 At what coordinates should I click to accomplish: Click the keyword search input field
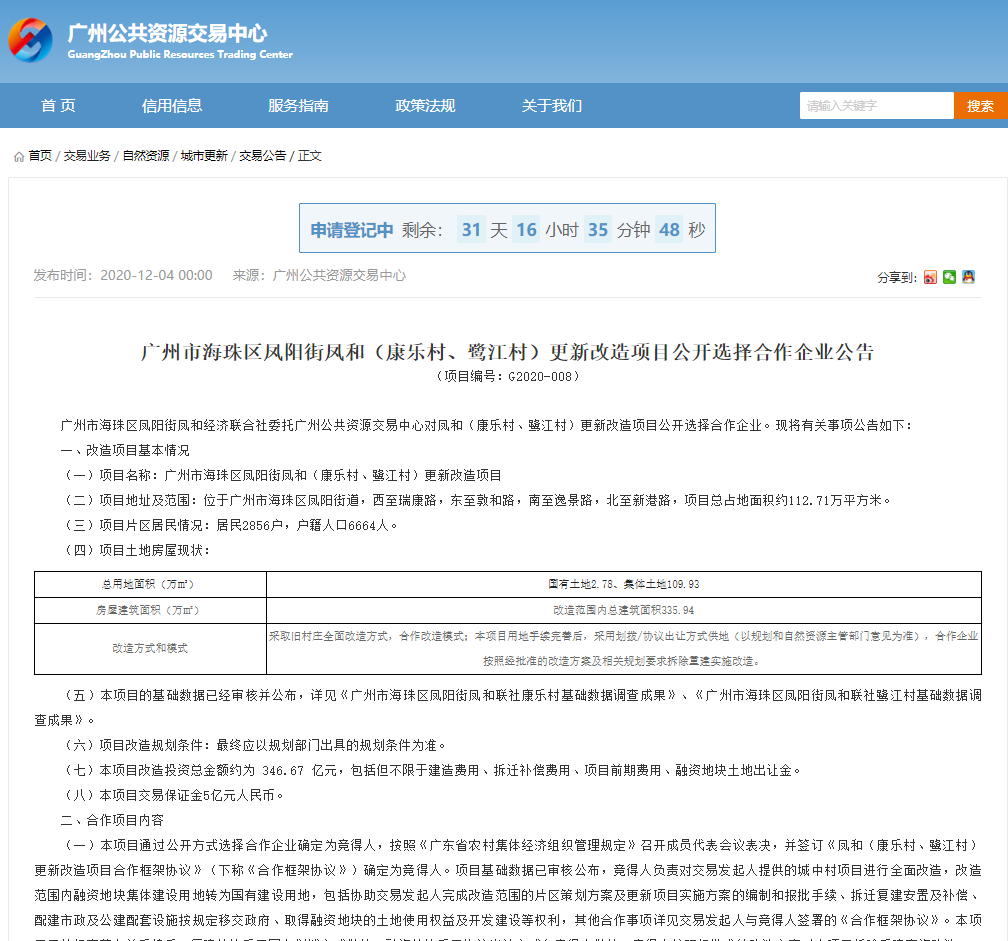pos(876,105)
